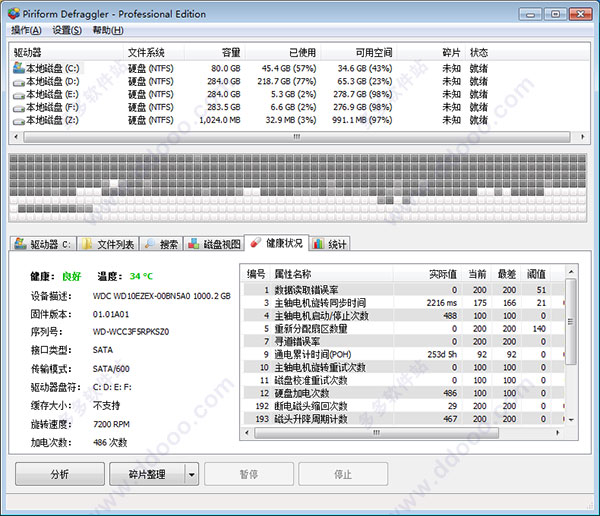
Task: Click the serial number WD-WCC3F5RPKSZ0
Action: 131,331
